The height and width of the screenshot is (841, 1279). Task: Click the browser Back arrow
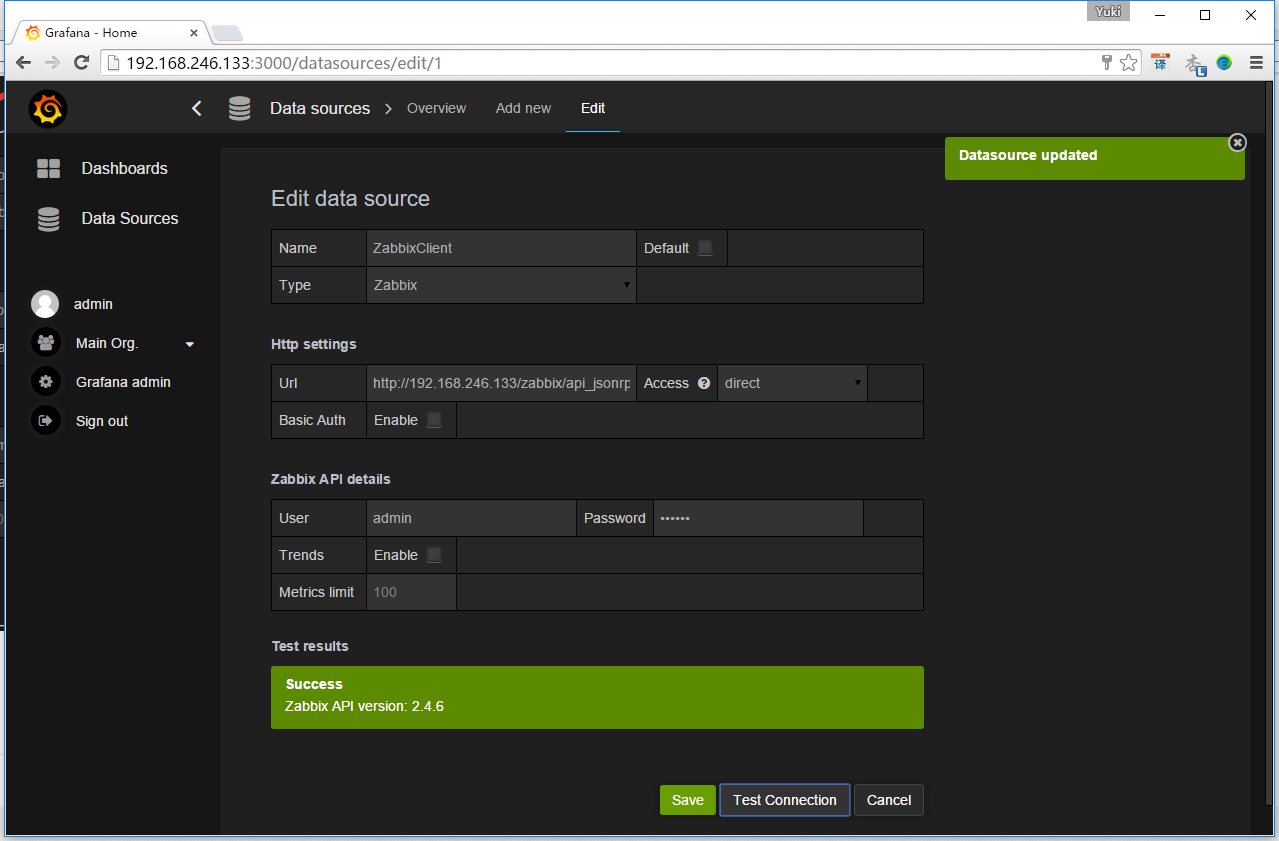[x=23, y=63]
